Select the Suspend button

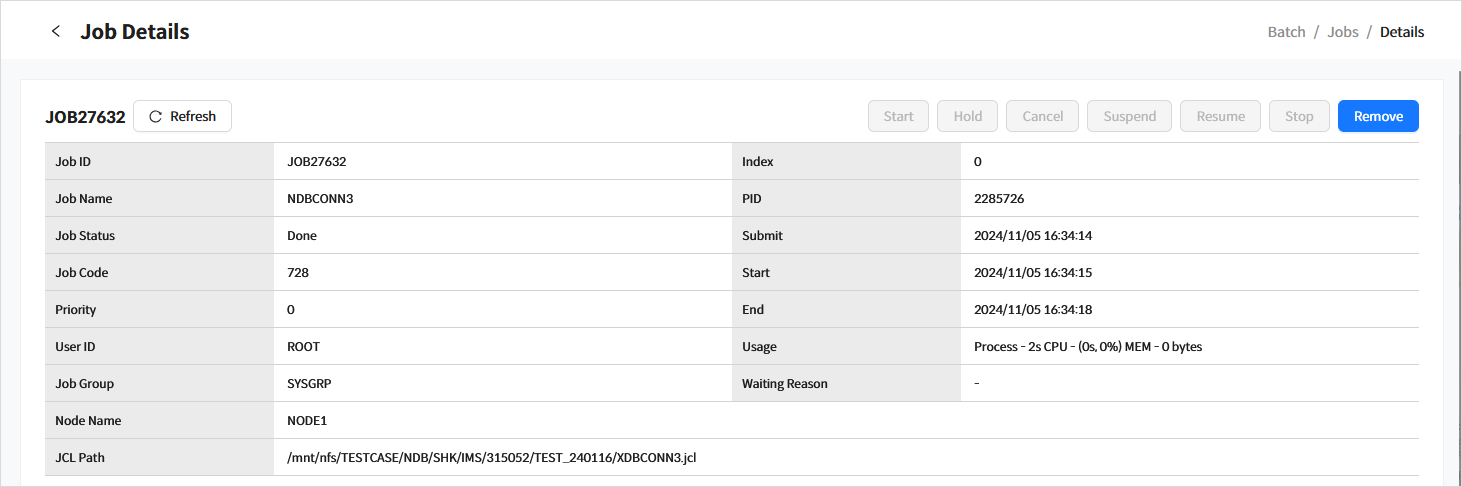[1129, 117]
